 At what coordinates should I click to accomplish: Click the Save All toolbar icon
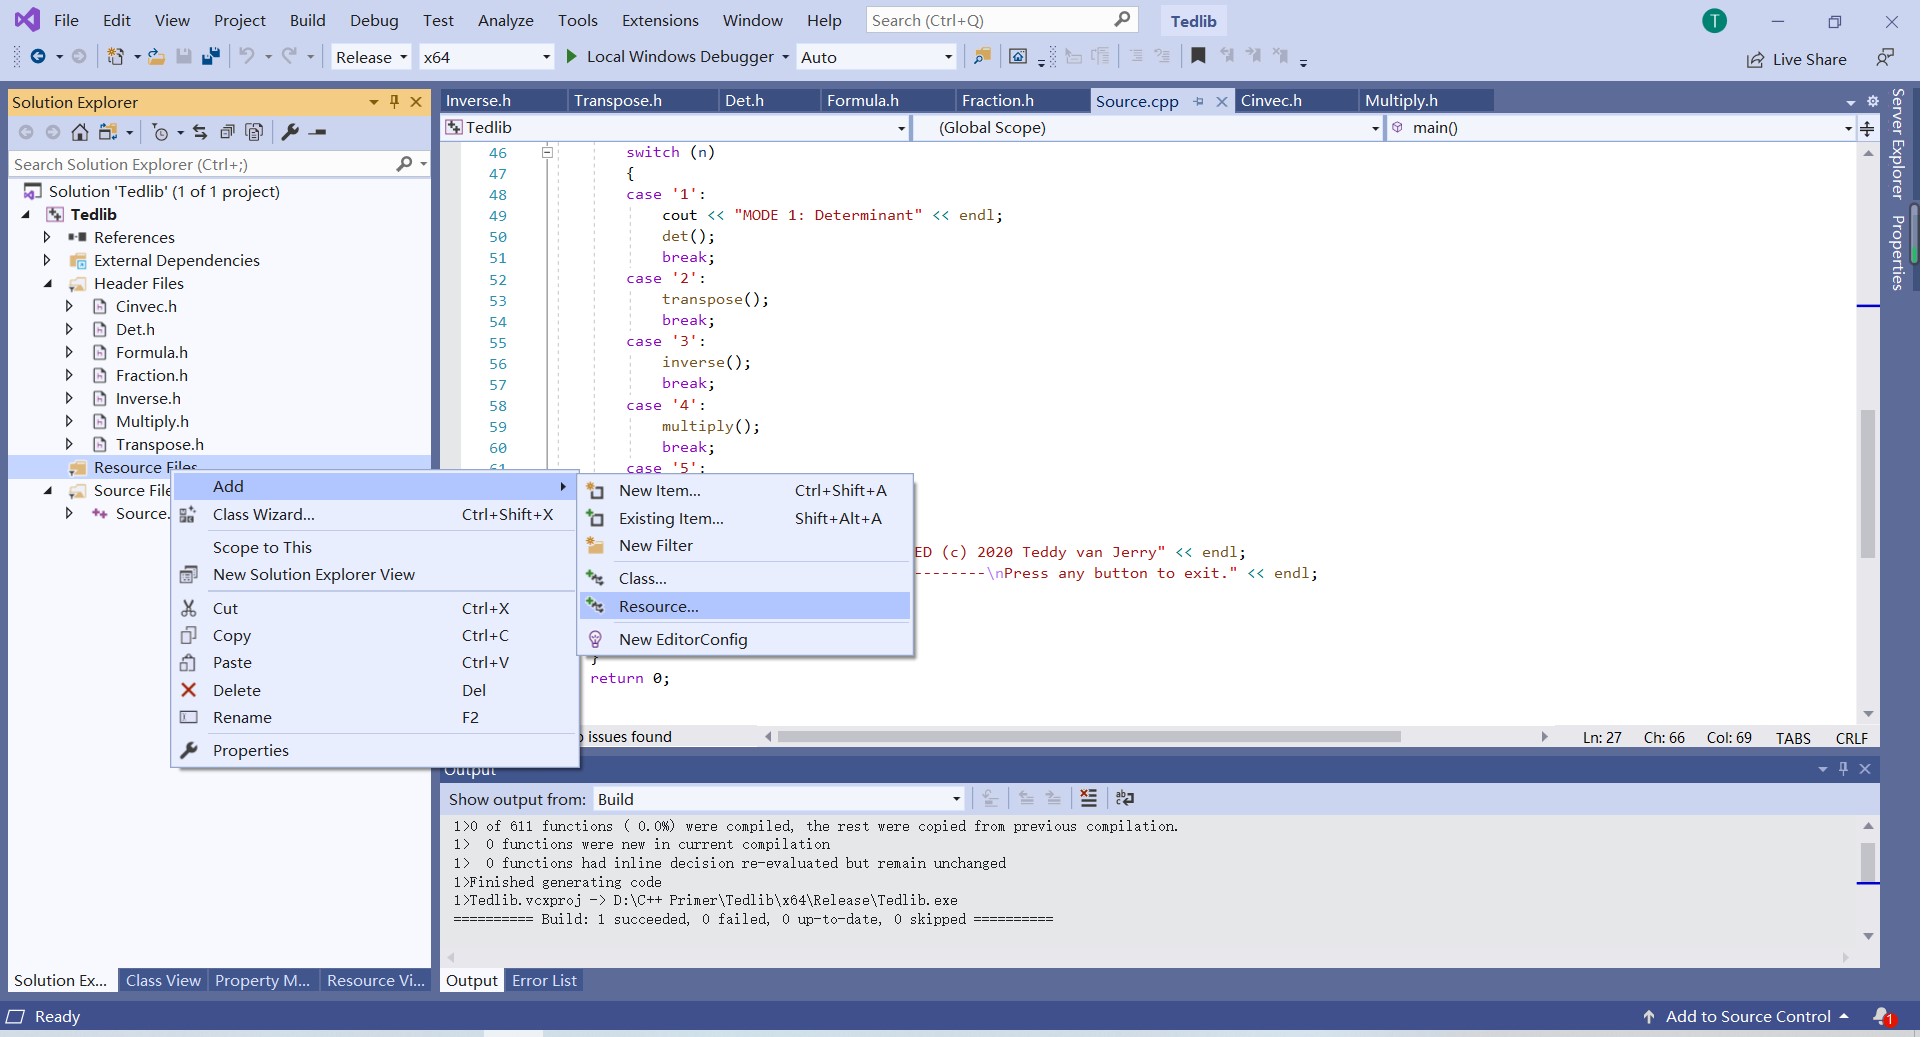[211, 57]
